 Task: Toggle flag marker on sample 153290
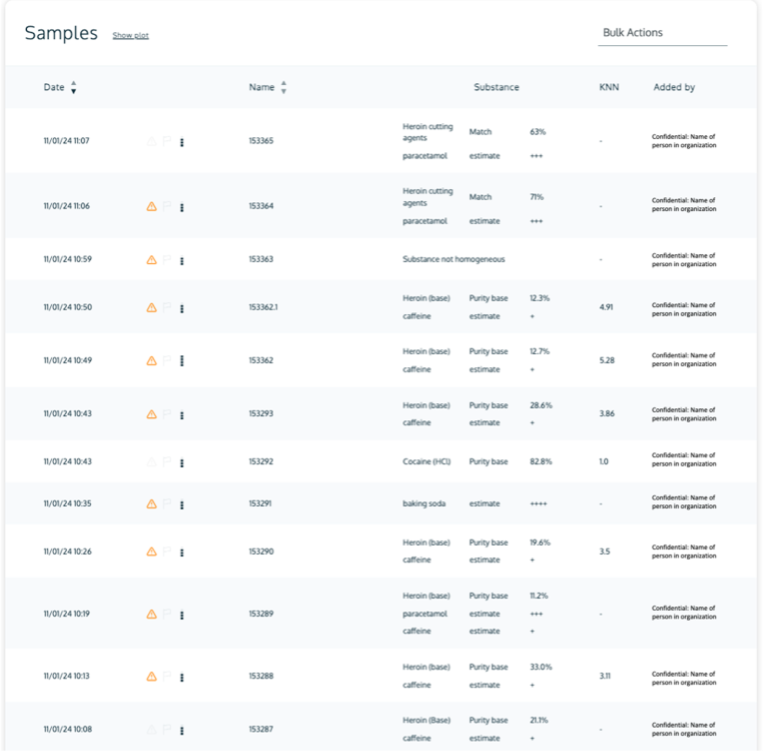pos(167,551)
